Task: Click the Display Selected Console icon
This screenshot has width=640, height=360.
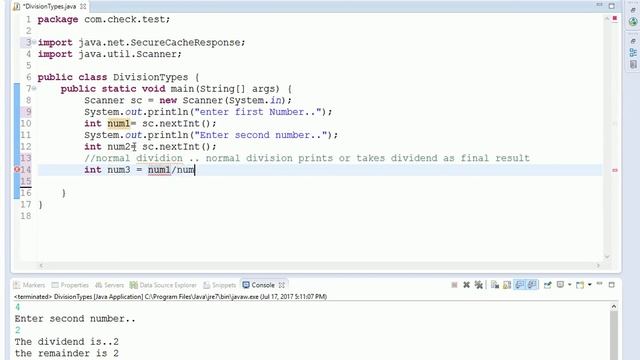Action: [560, 284]
